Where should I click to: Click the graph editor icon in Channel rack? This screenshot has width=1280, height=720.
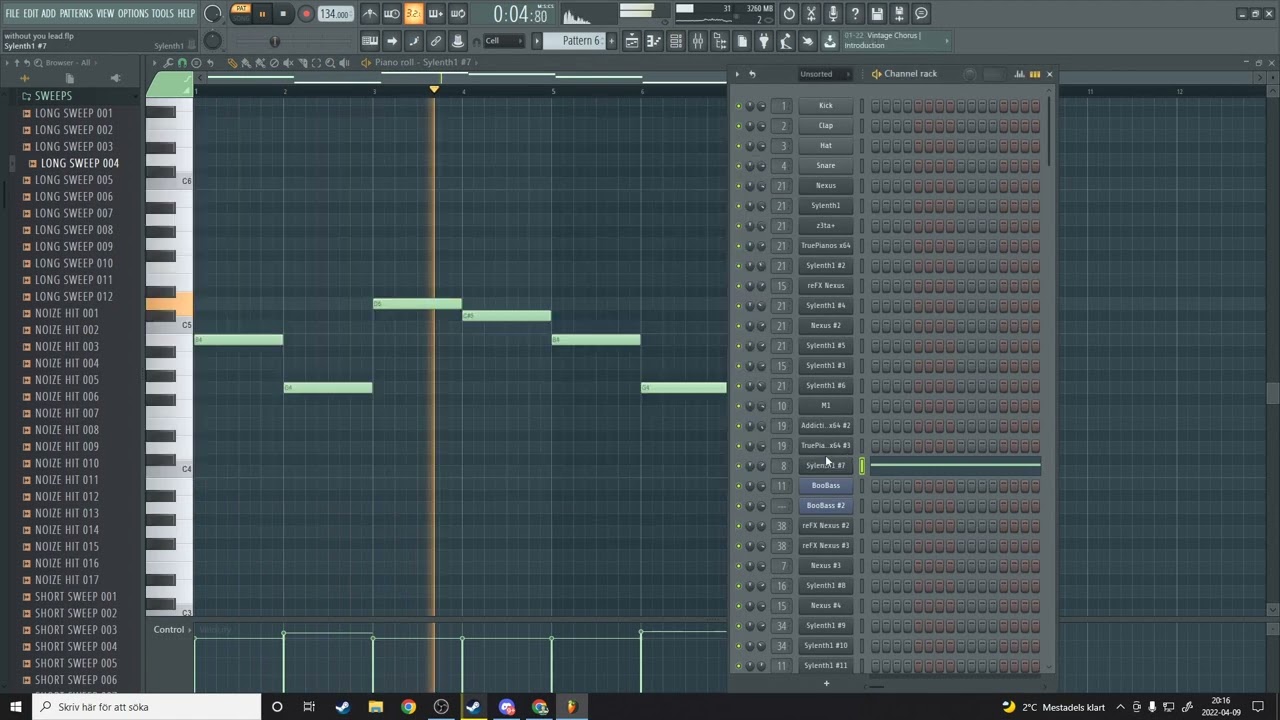(x=1020, y=74)
